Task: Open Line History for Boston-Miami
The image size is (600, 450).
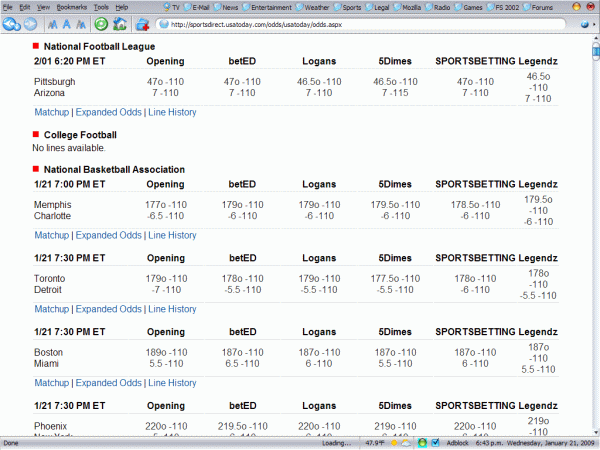Action: tap(172, 383)
